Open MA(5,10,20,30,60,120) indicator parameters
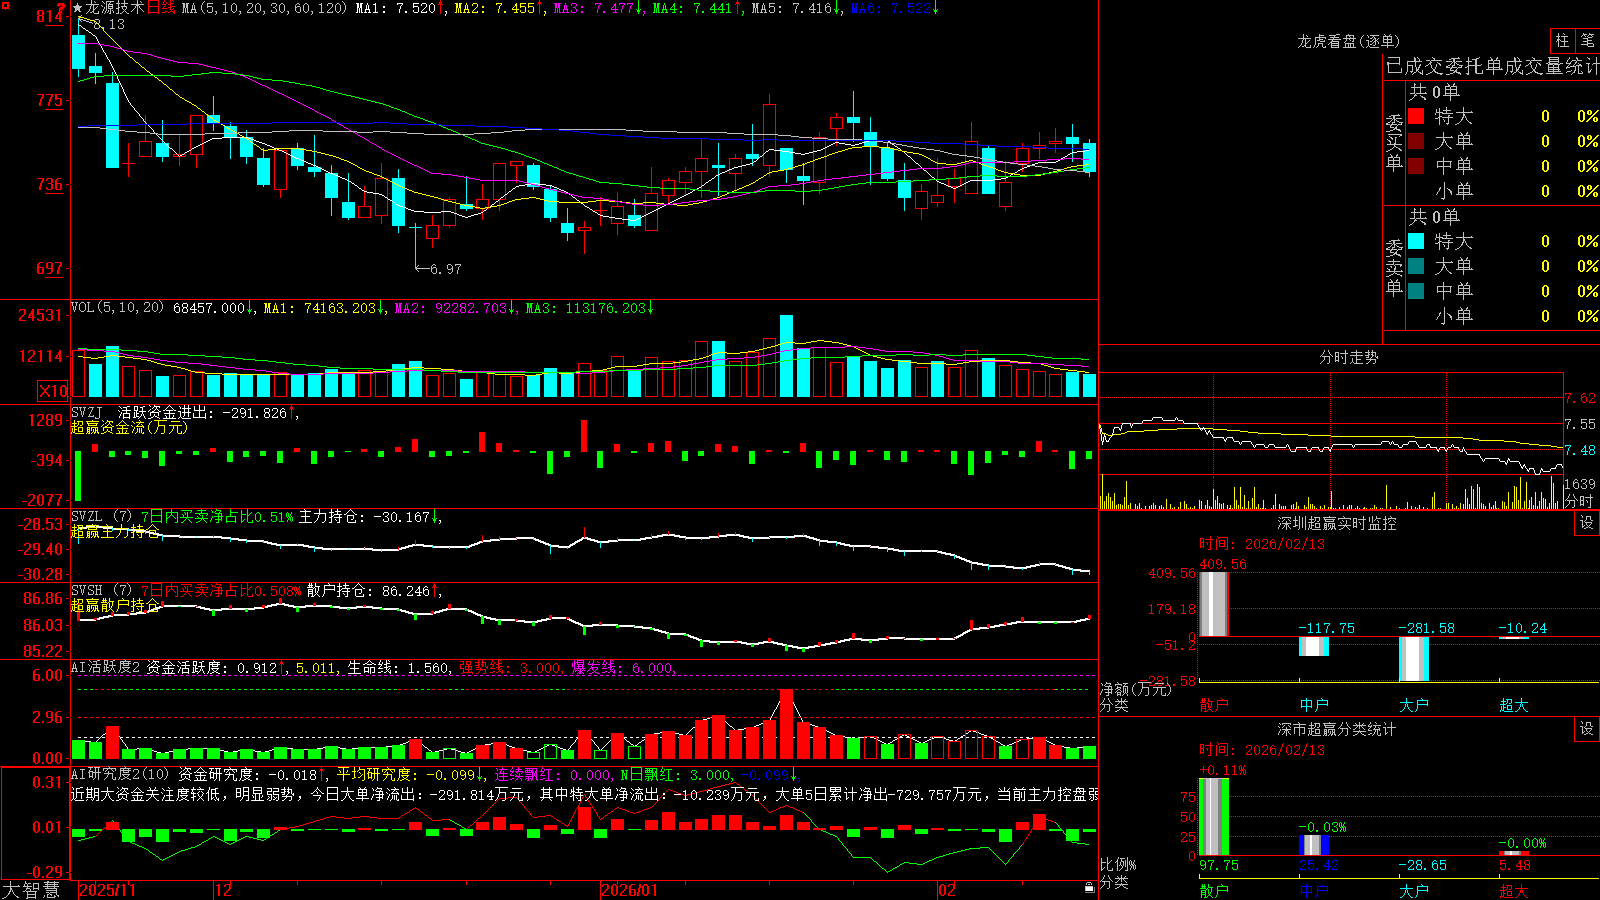The height and width of the screenshot is (900, 1600). pyautogui.click(x=265, y=8)
